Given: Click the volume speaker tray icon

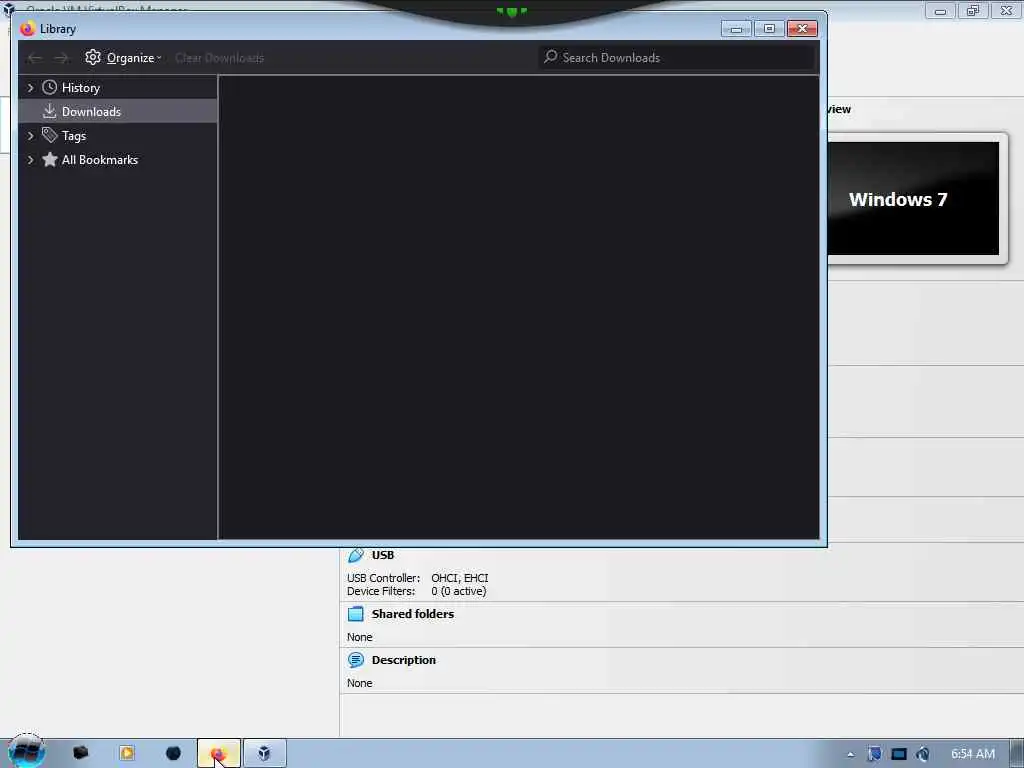Looking at the screenshot, I should (923, 754).
